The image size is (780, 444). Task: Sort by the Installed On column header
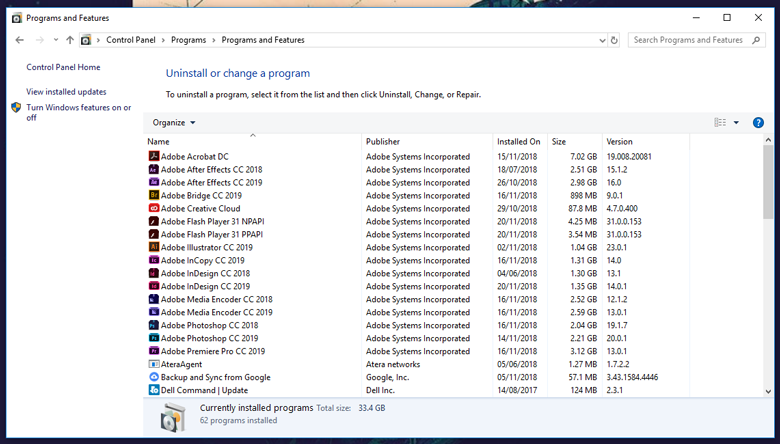click(x=520, y=141)
